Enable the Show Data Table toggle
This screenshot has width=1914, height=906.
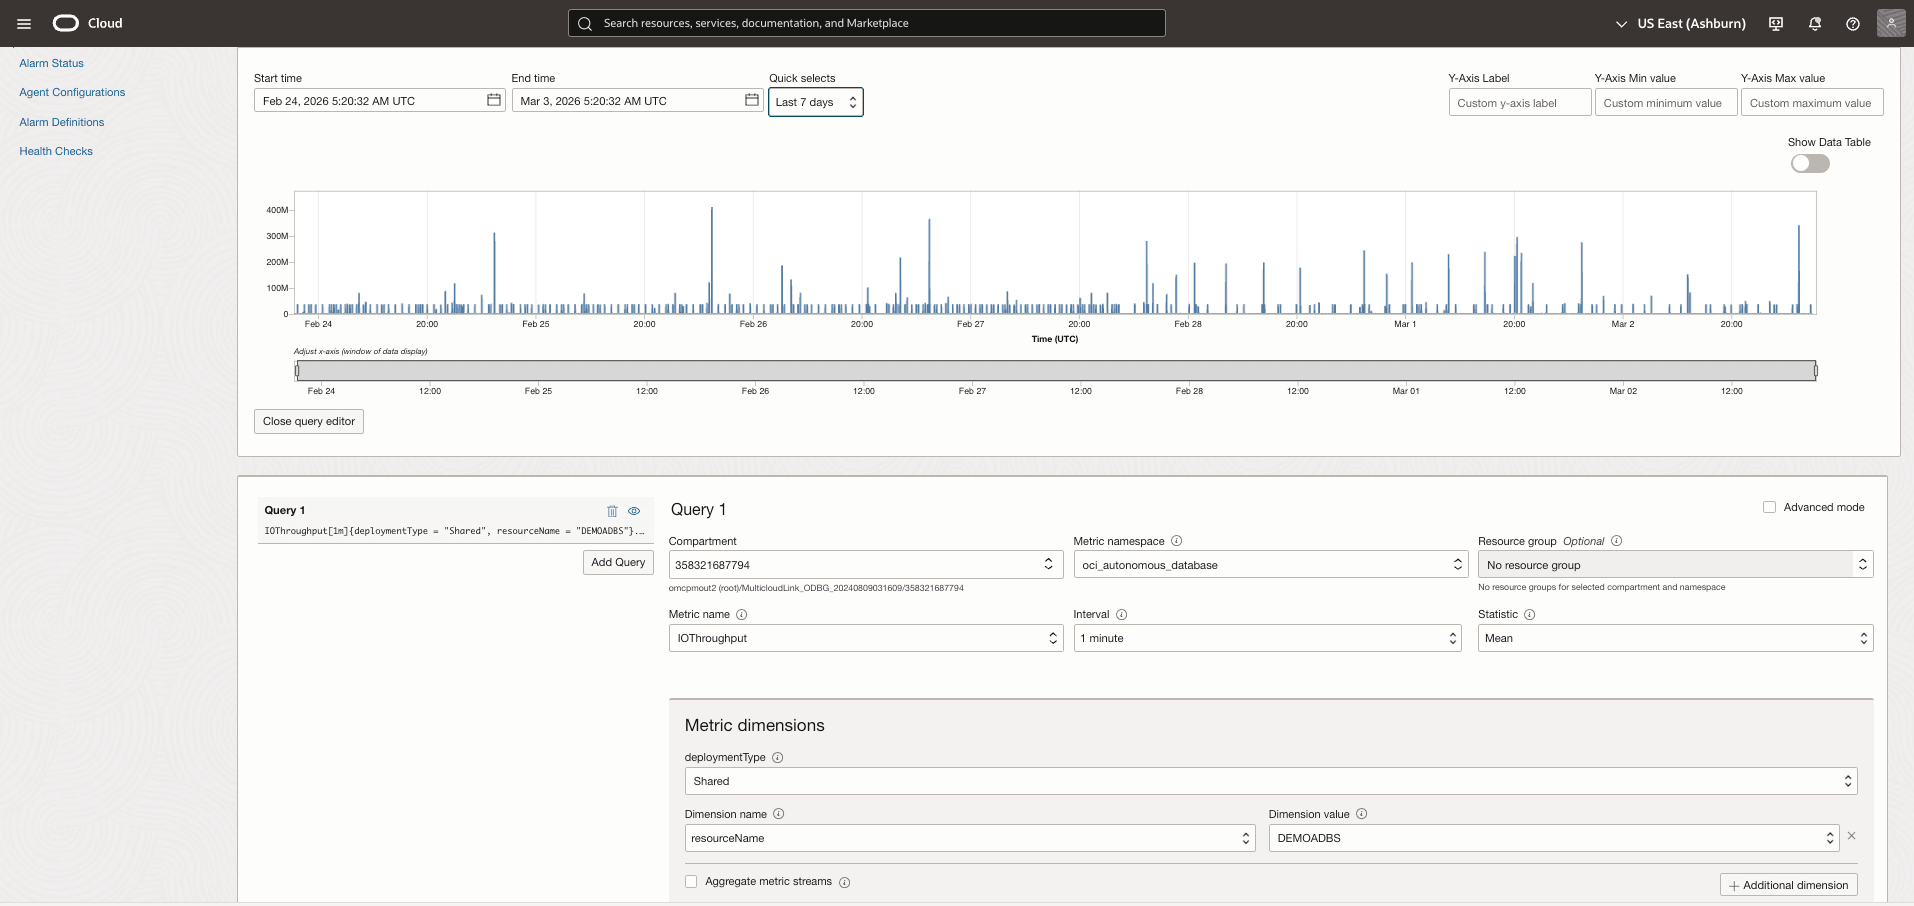coord(1811,163)
